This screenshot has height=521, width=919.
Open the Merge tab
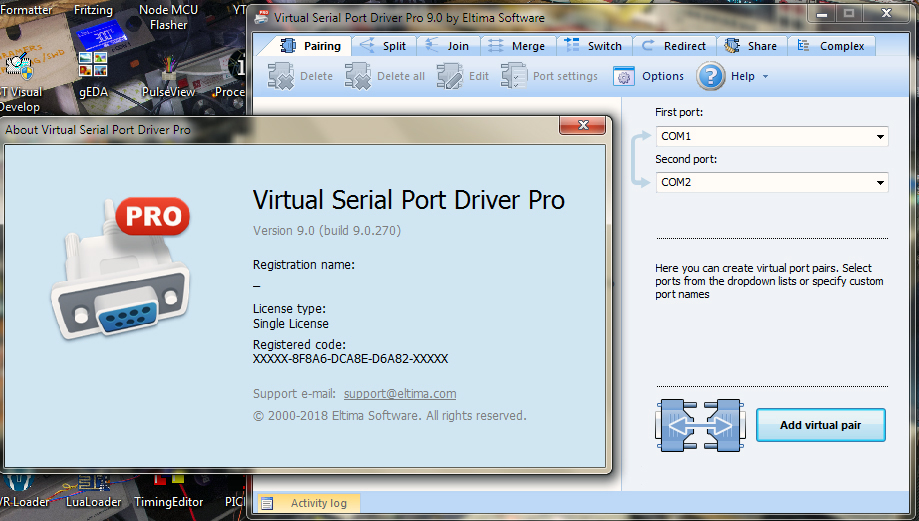[518, 46]
